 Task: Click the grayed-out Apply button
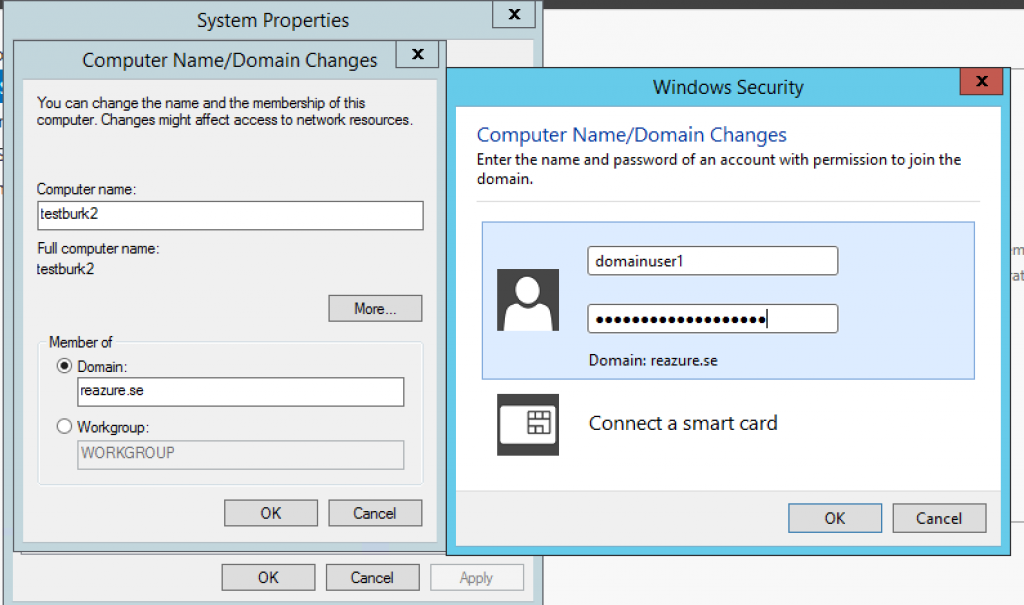477,577
